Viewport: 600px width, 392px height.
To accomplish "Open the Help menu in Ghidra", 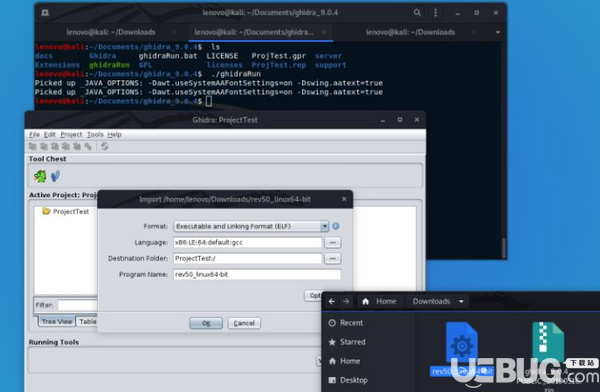I will [114, 134].
